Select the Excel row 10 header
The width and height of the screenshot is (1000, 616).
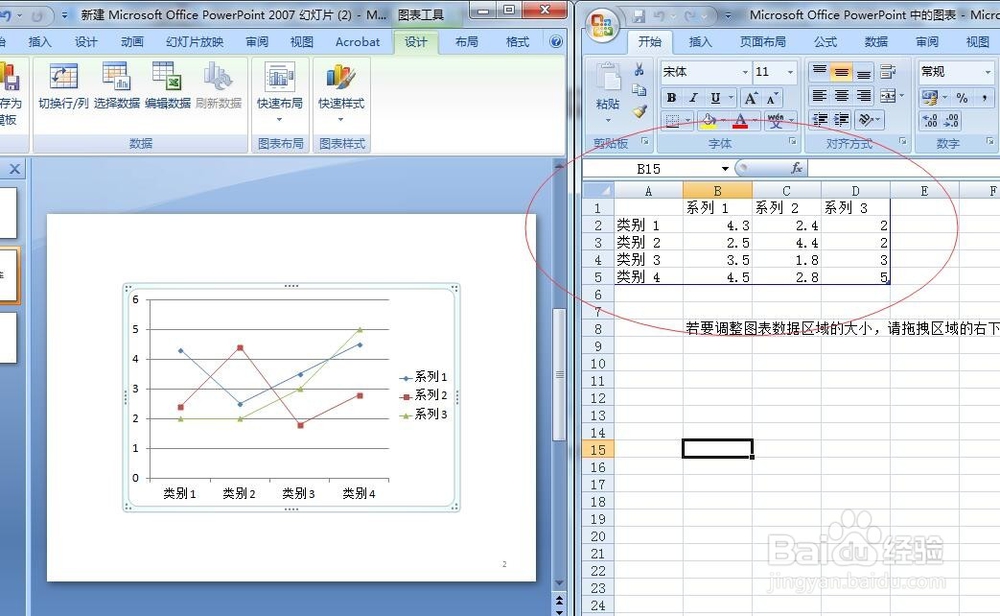coord(598,363)
